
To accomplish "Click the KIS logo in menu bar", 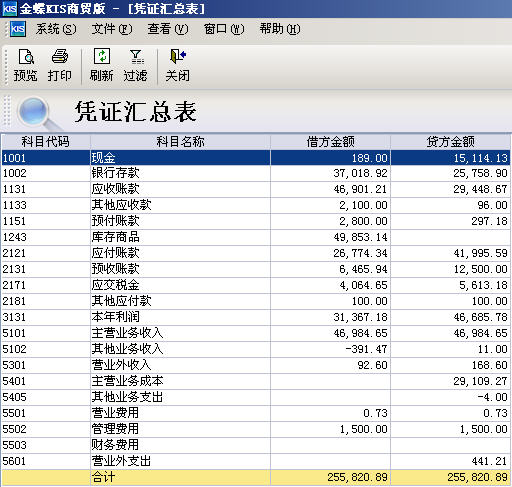I will coord(18,29).
